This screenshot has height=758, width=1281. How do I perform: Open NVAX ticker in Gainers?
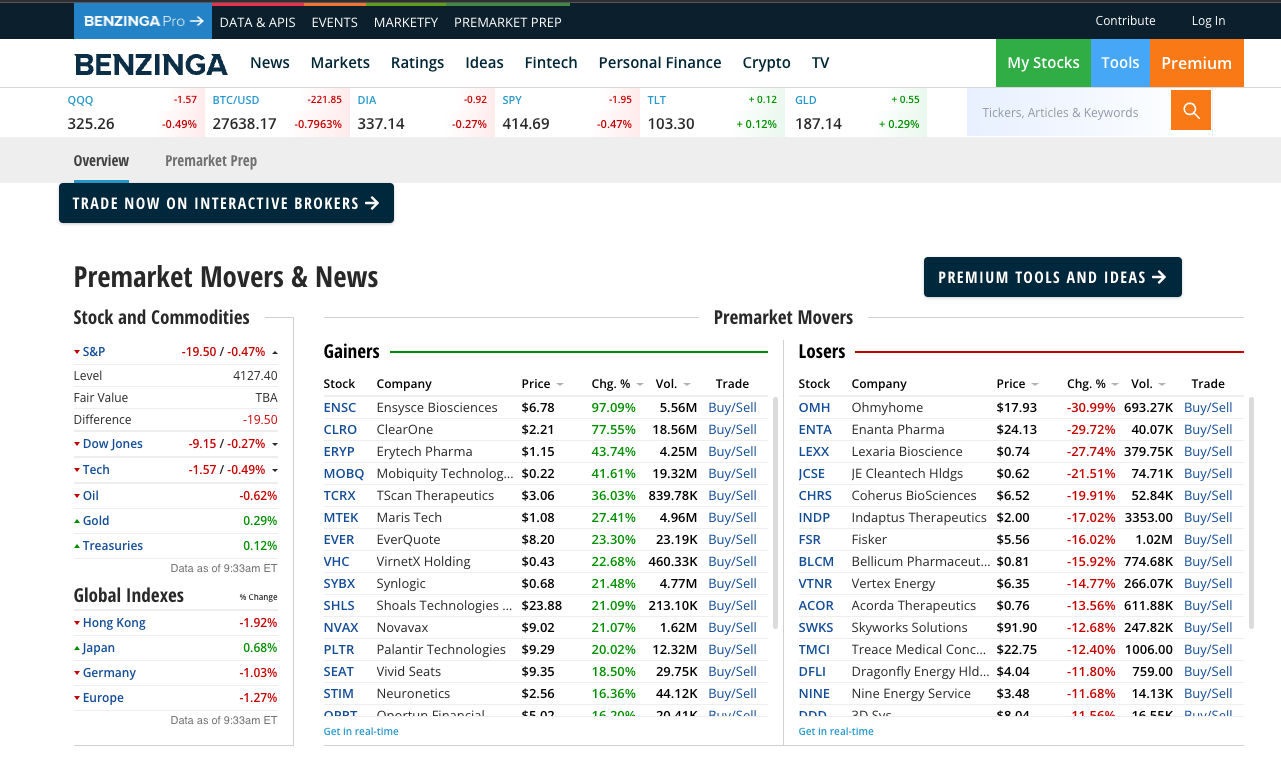coord(341,628)
